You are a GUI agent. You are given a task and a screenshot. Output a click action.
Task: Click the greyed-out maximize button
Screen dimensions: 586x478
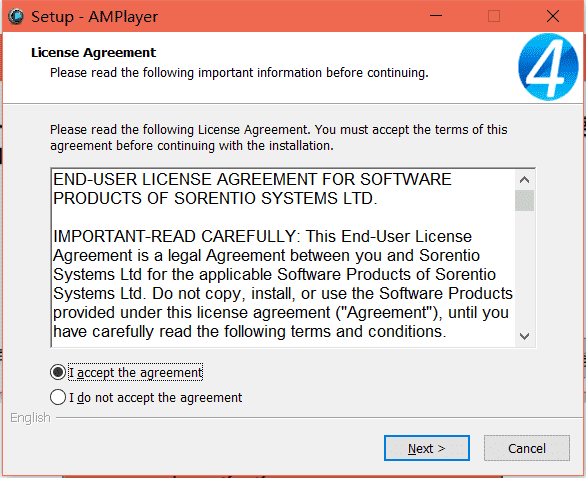click(494, 16)
